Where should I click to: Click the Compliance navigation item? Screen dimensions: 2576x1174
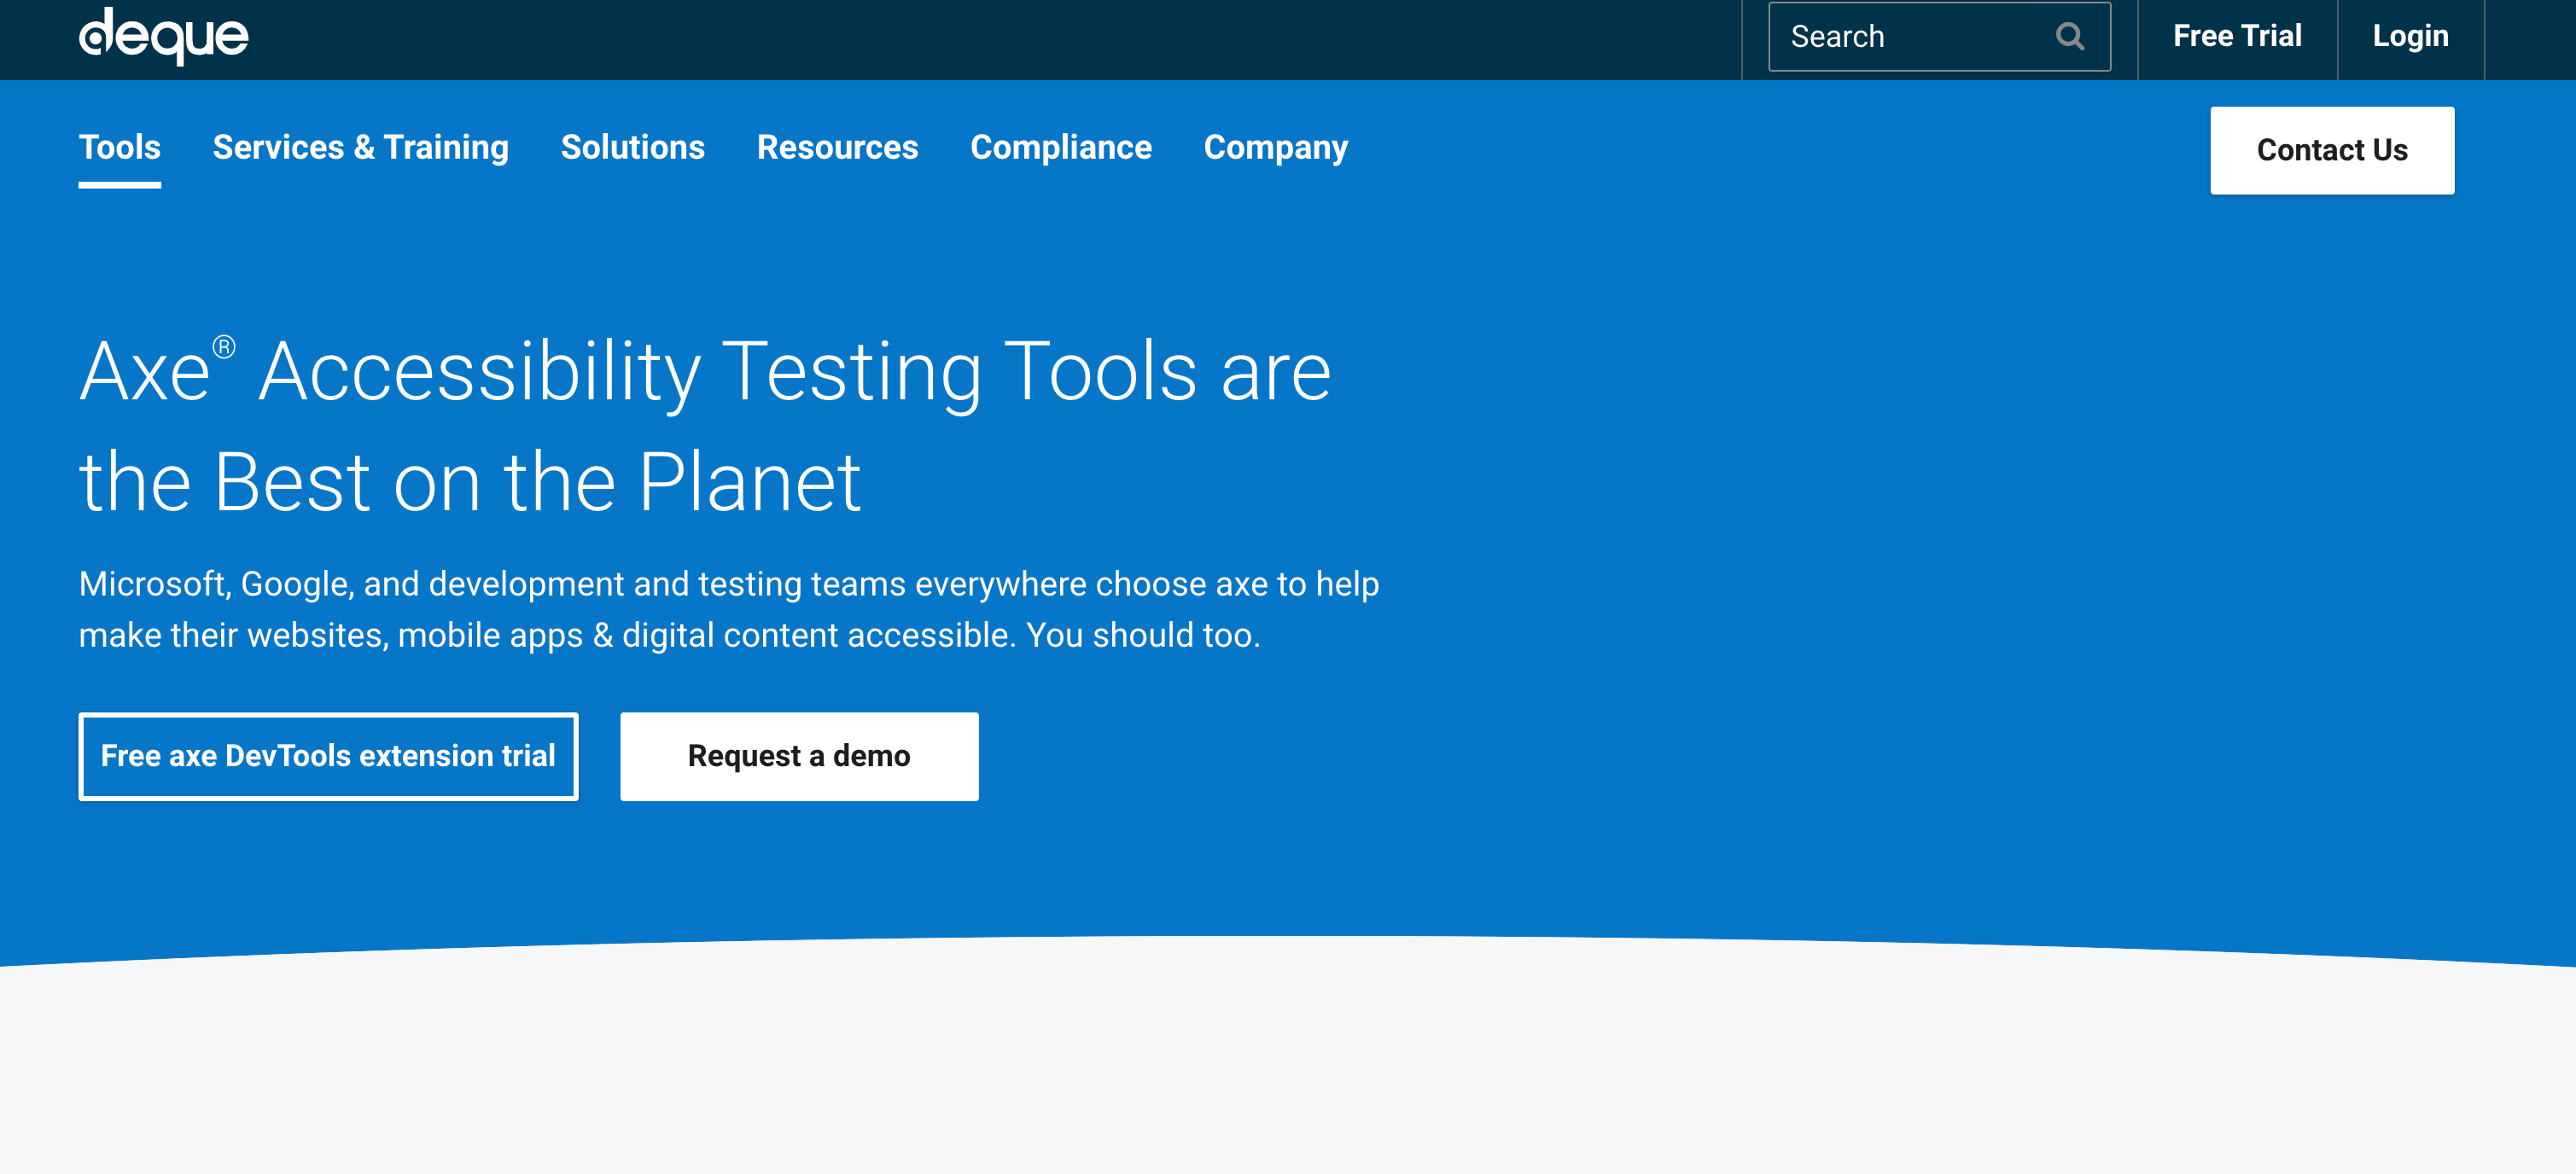[x=1059, y=148]
